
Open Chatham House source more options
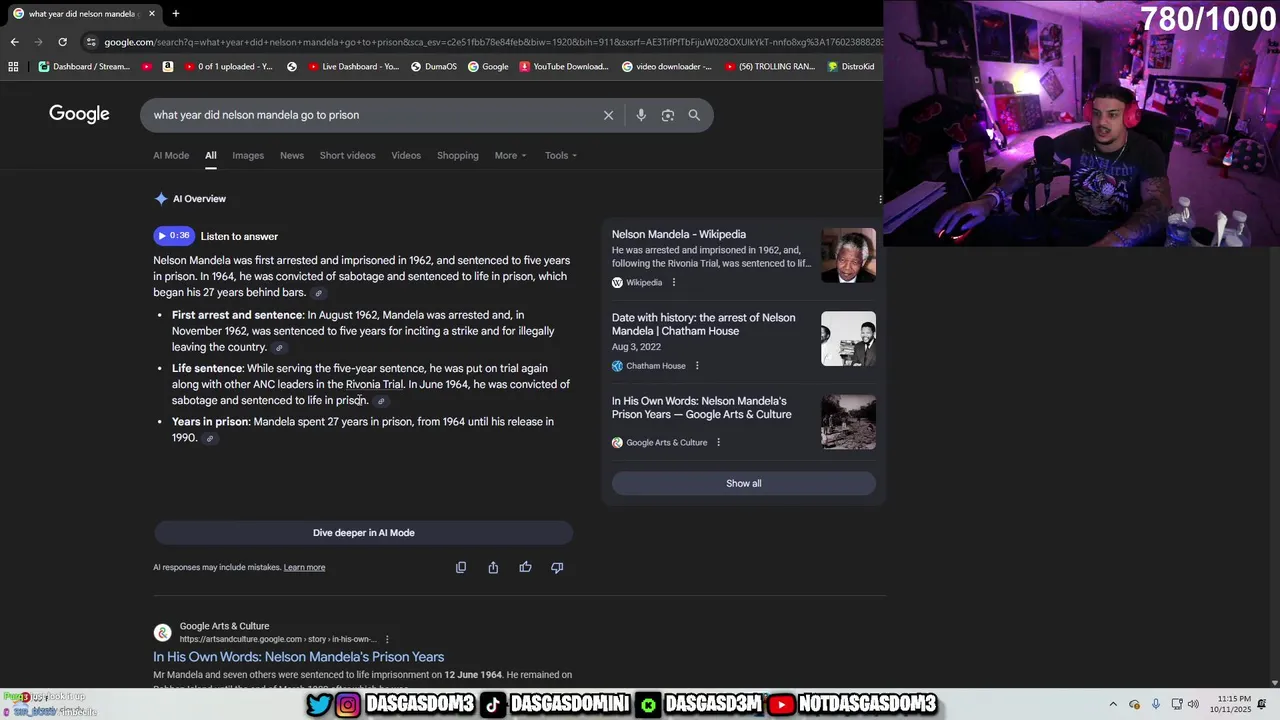(x=697, y=366)
